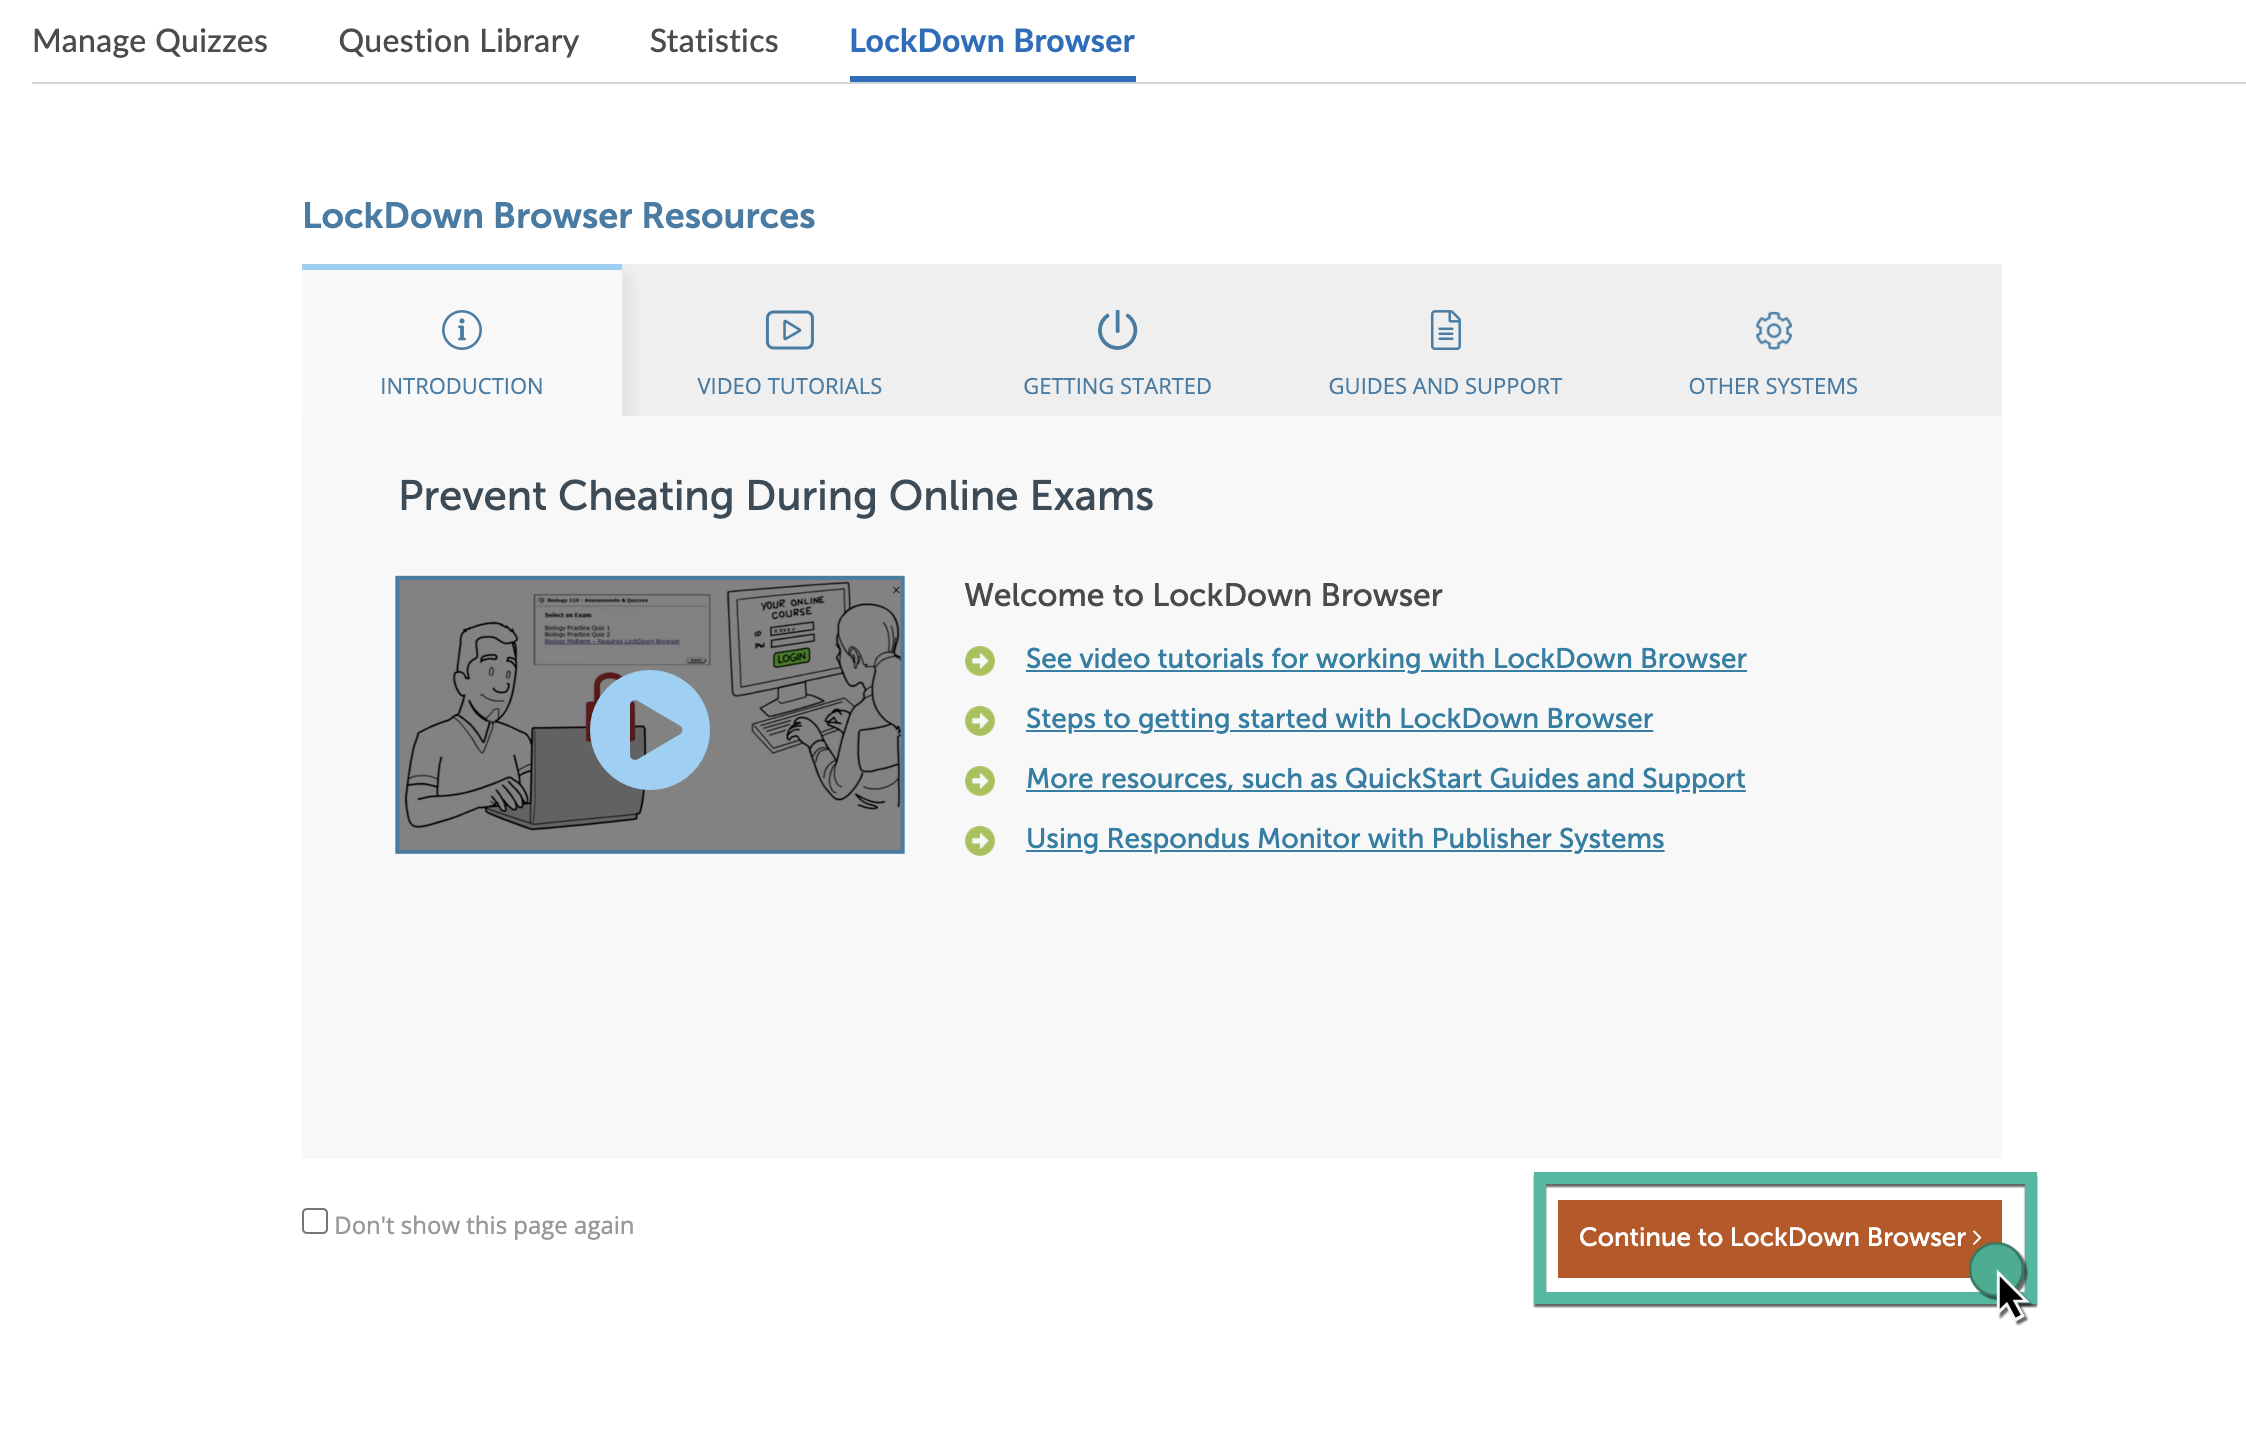
Task: Click green arrow beside video tutorials link
Action: click(980, 660)
